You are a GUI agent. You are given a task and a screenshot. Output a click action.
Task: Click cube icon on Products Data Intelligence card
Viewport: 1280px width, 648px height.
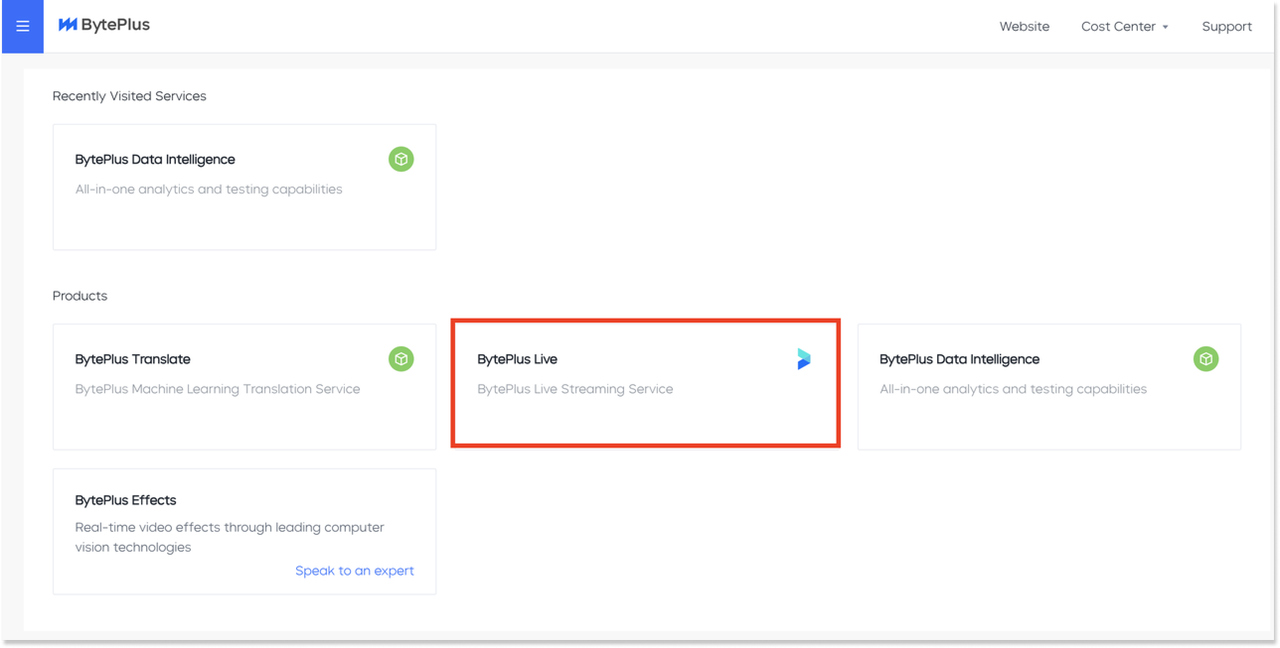(1206, 359)
